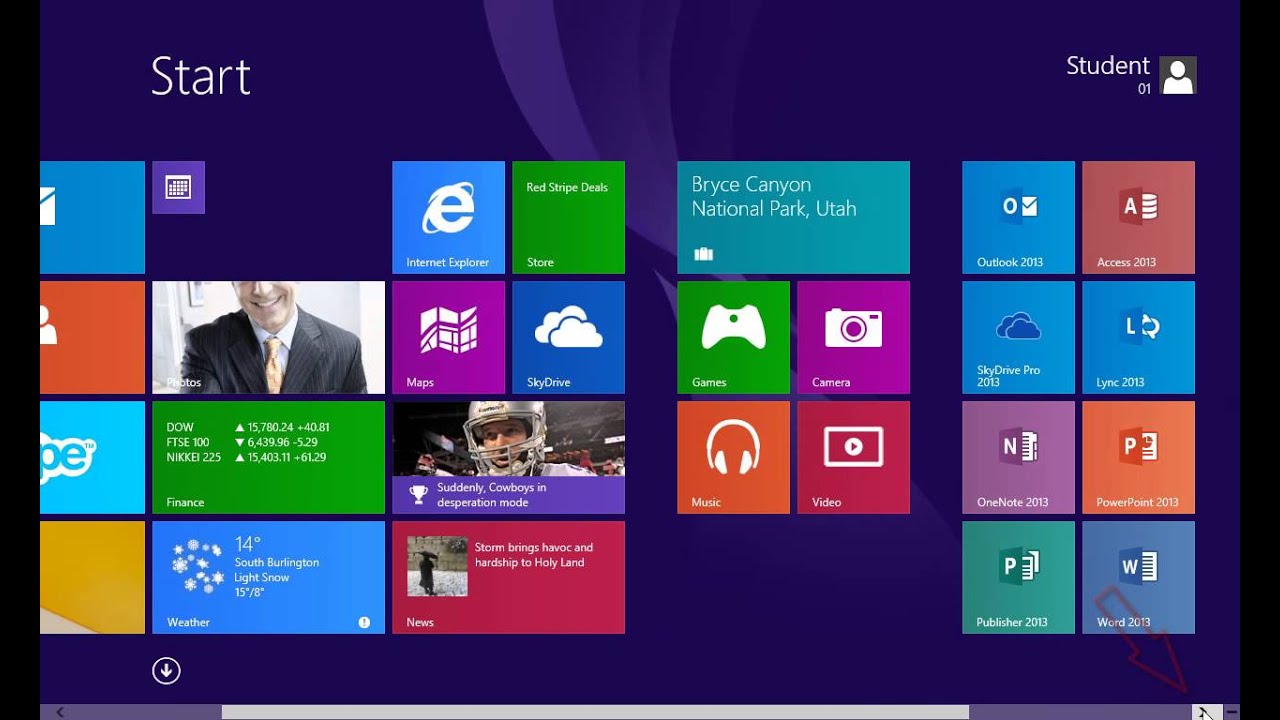Open the Student user account menu

click(x=1131, y=75)
